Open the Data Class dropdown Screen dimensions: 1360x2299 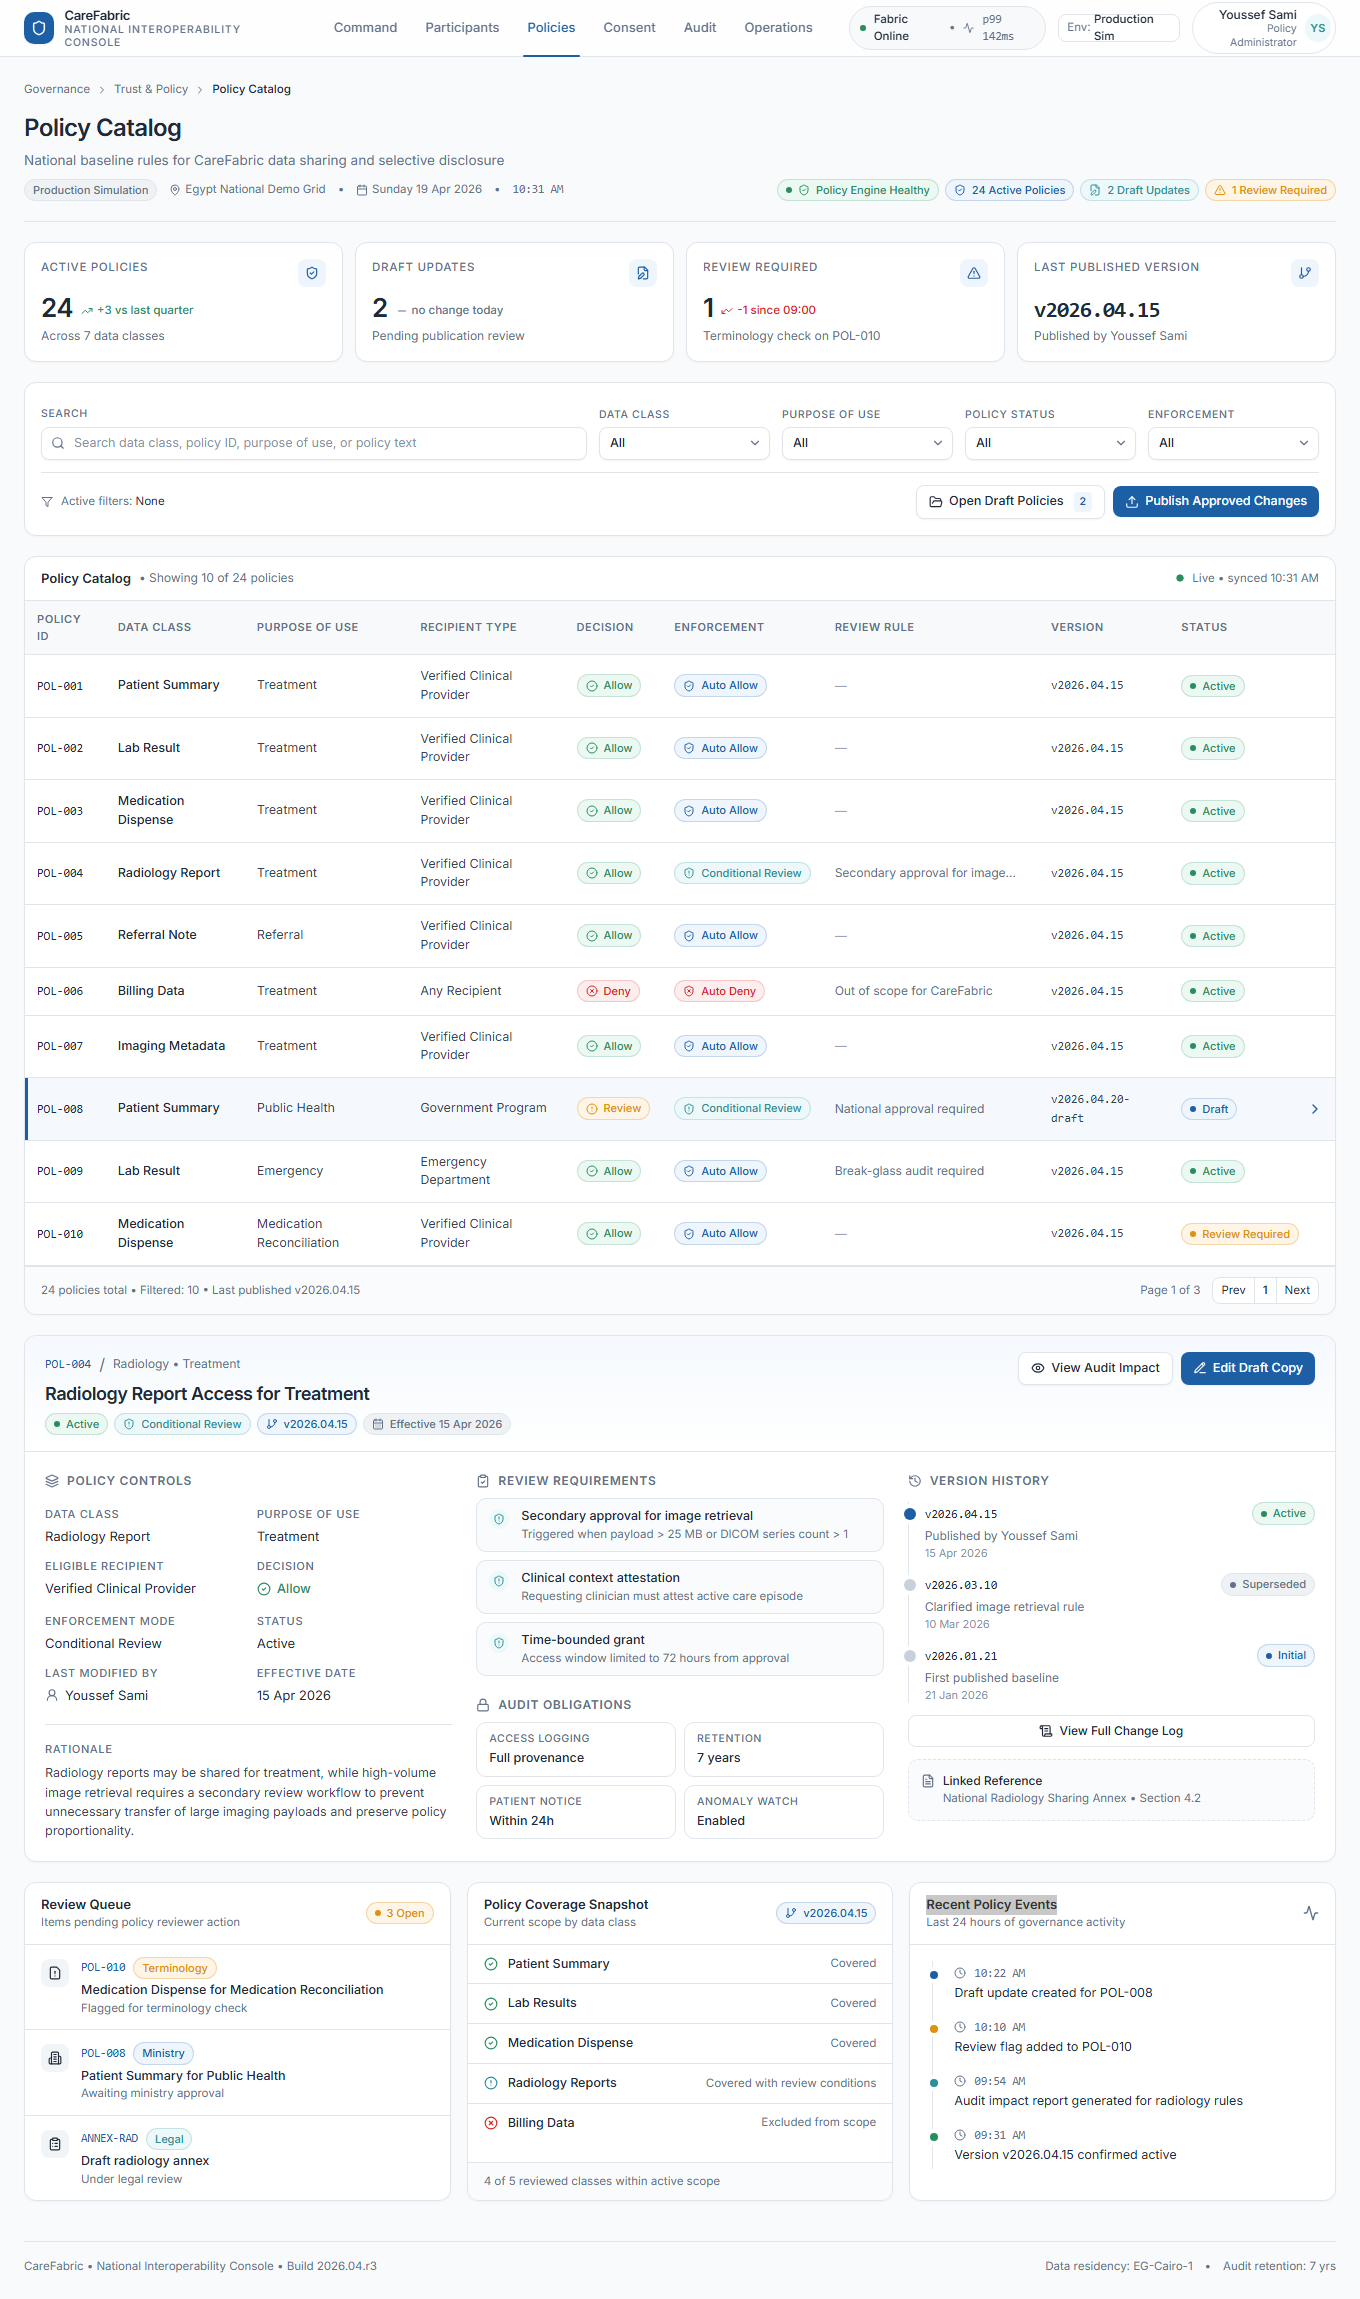[x=684, y=443]
